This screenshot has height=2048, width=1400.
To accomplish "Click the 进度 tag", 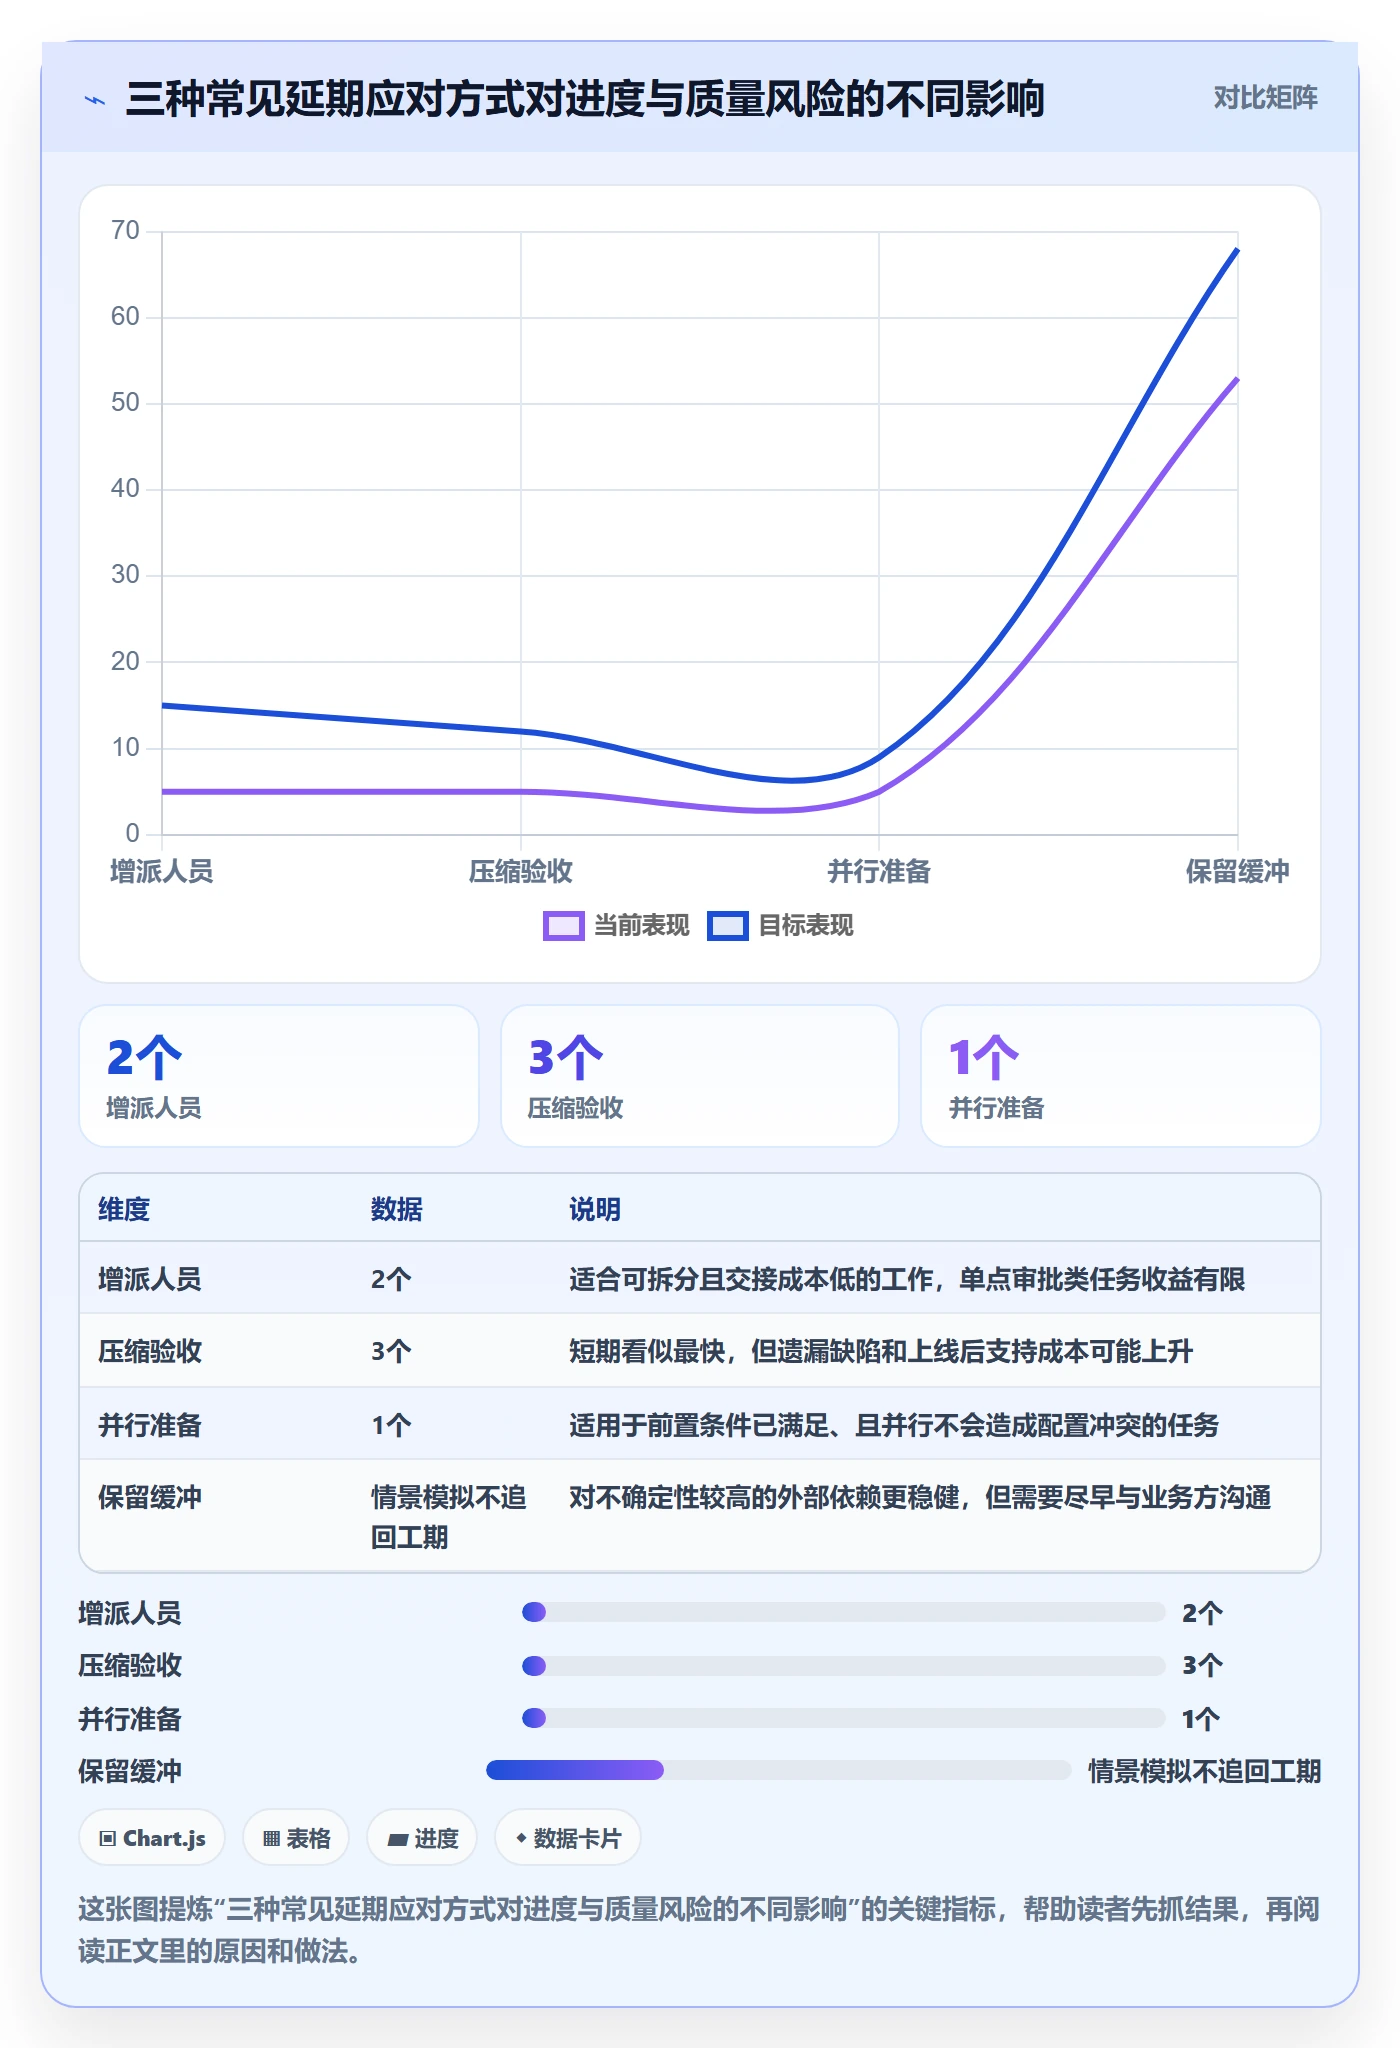I will click(422, 1838).
